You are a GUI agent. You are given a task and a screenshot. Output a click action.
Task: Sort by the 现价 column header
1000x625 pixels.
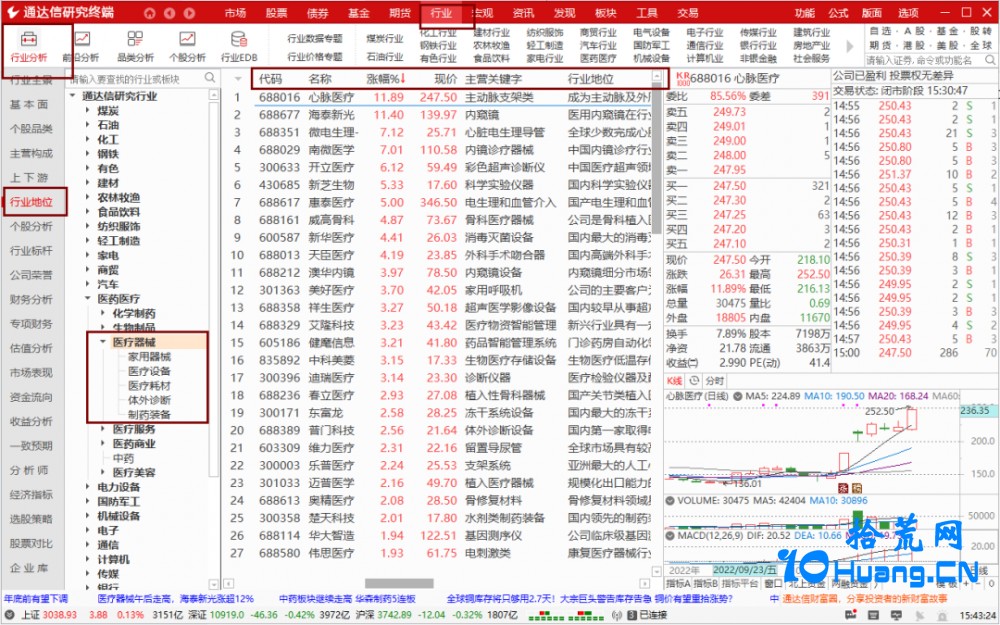click(x=445, y=79)
